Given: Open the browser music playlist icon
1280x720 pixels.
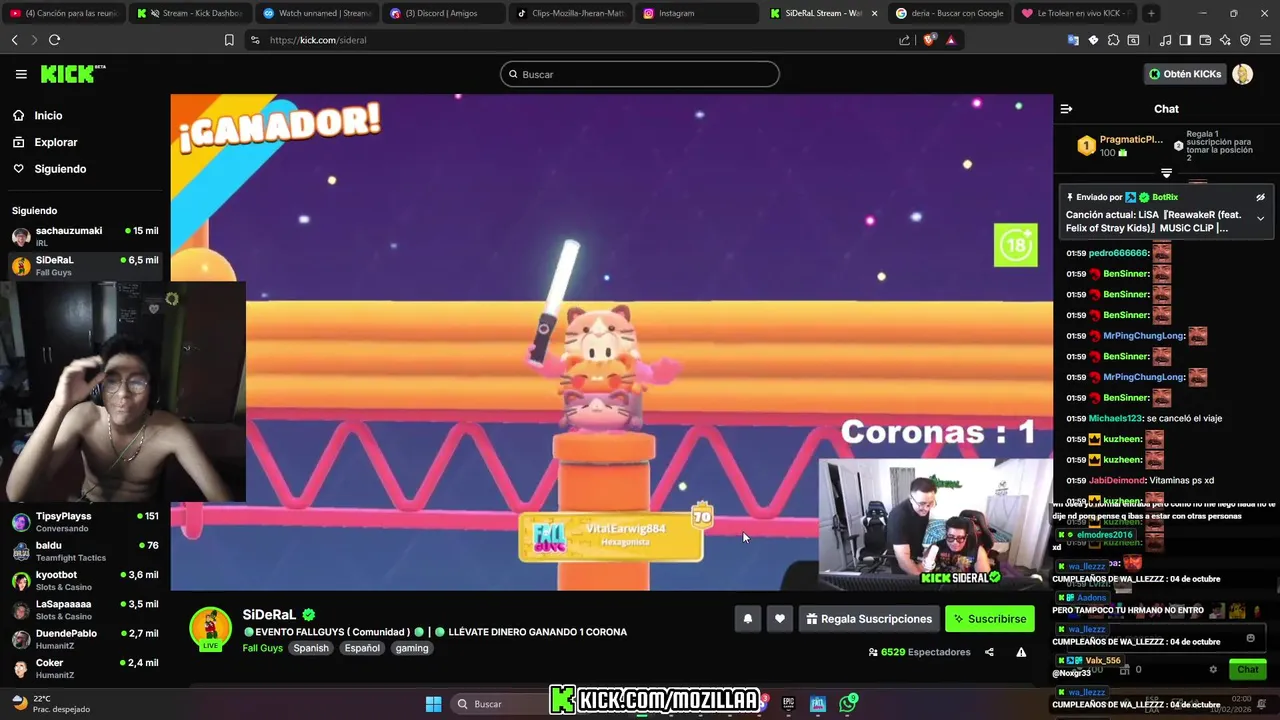Looking at the screenshot, I should 1165,40.
